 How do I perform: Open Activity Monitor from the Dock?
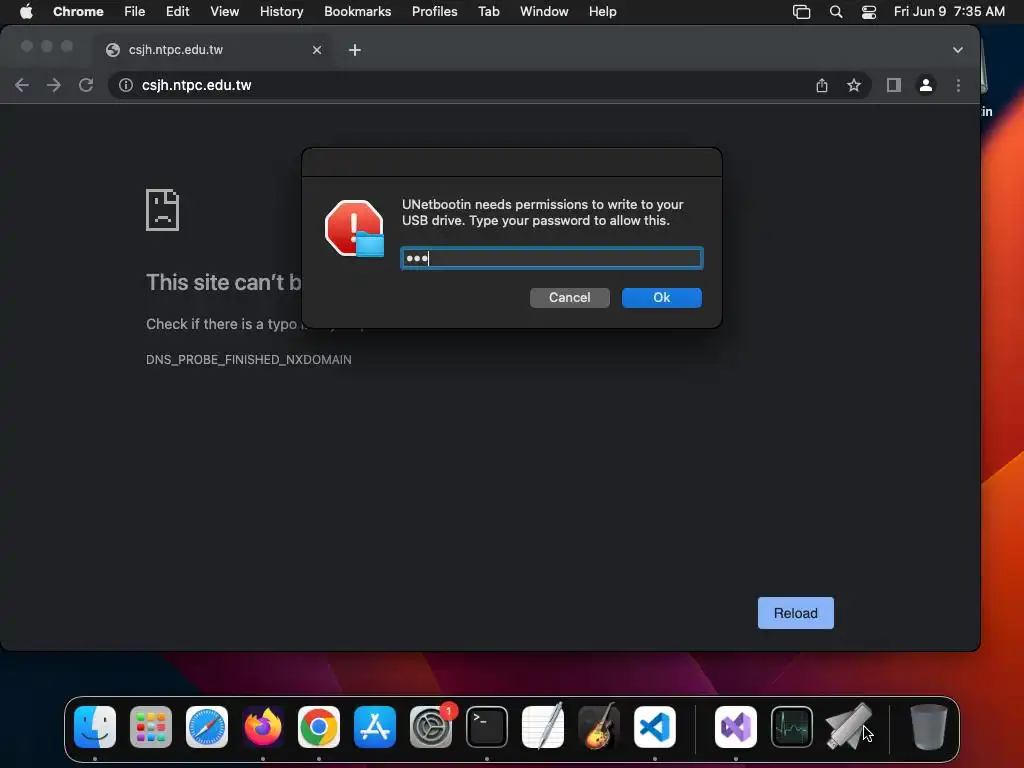pyautogui.click(x=792, y=727)
